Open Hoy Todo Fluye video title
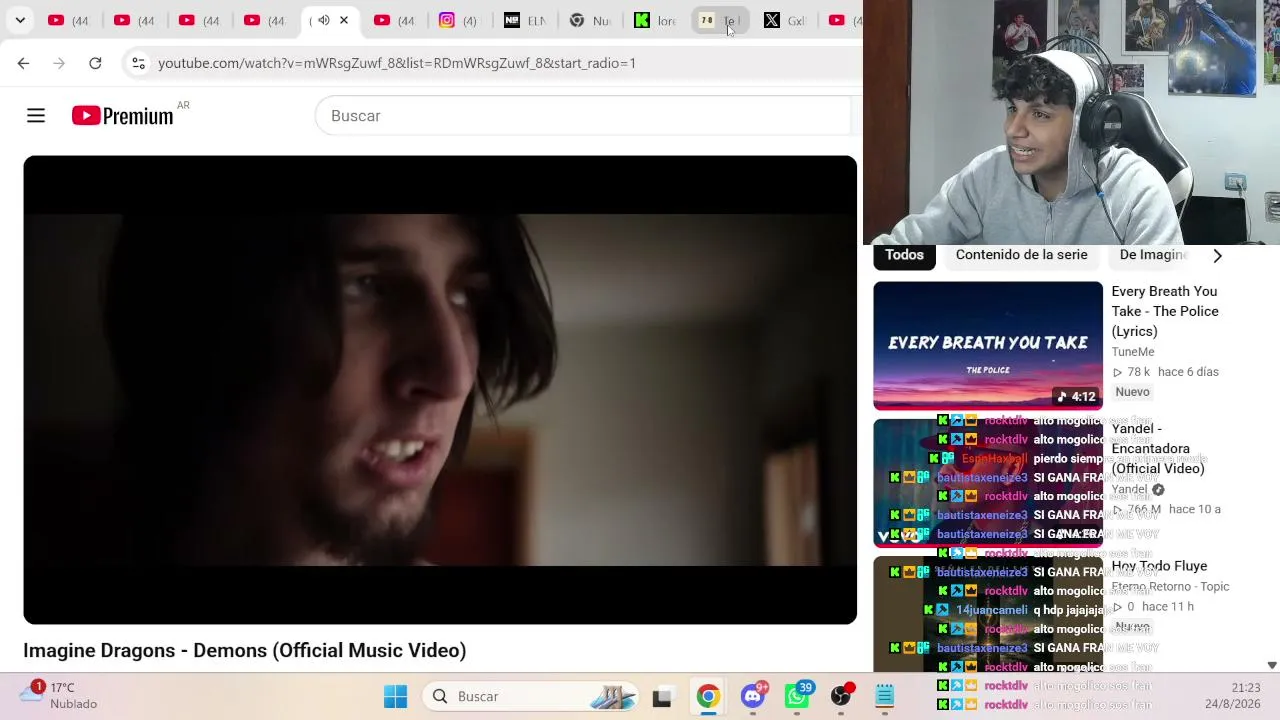The image size is (1280, 720). click(x=1159, y=566)
